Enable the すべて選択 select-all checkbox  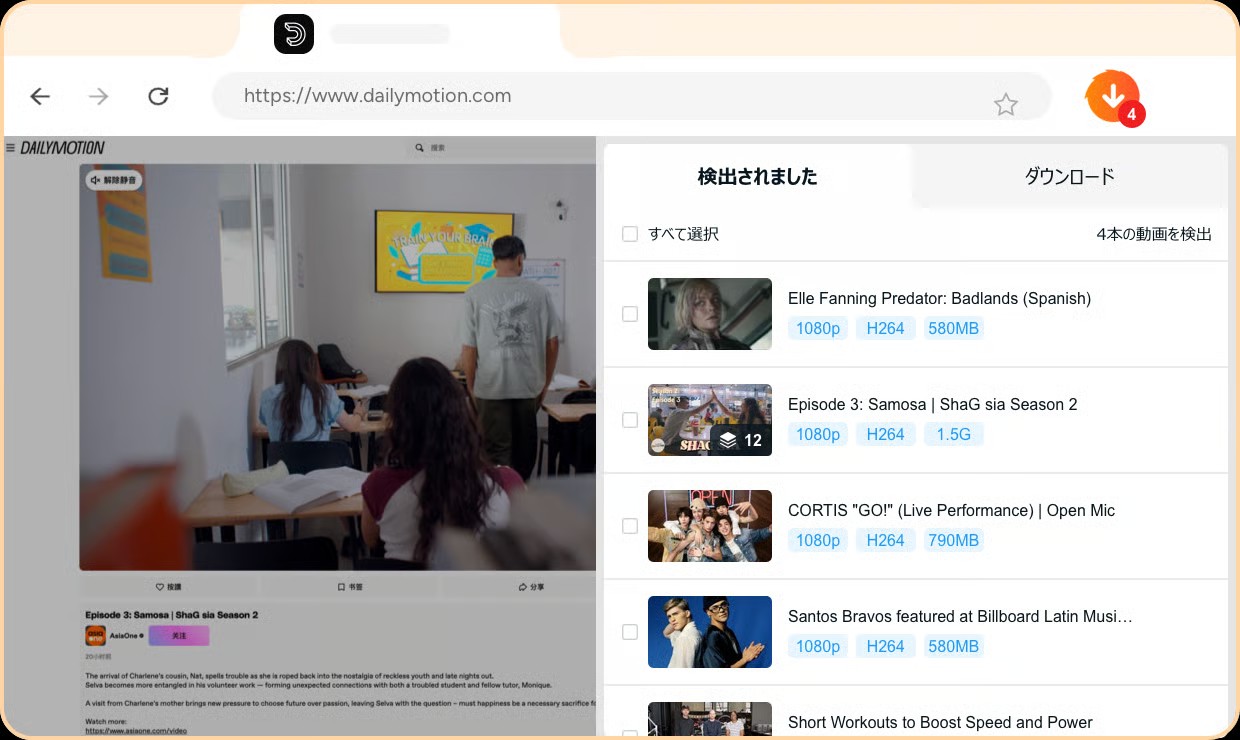point(630,233)
